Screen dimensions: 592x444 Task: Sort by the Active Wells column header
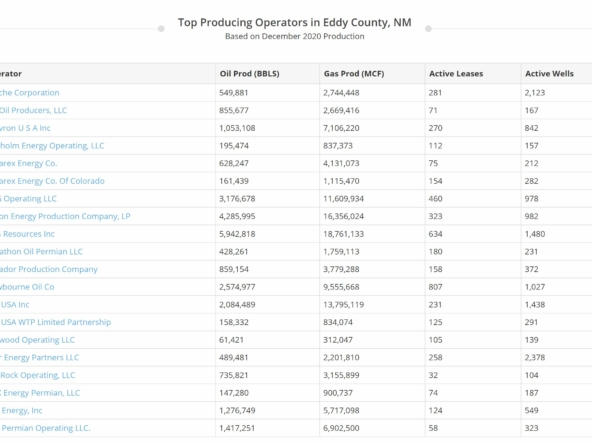coord(549,74)
